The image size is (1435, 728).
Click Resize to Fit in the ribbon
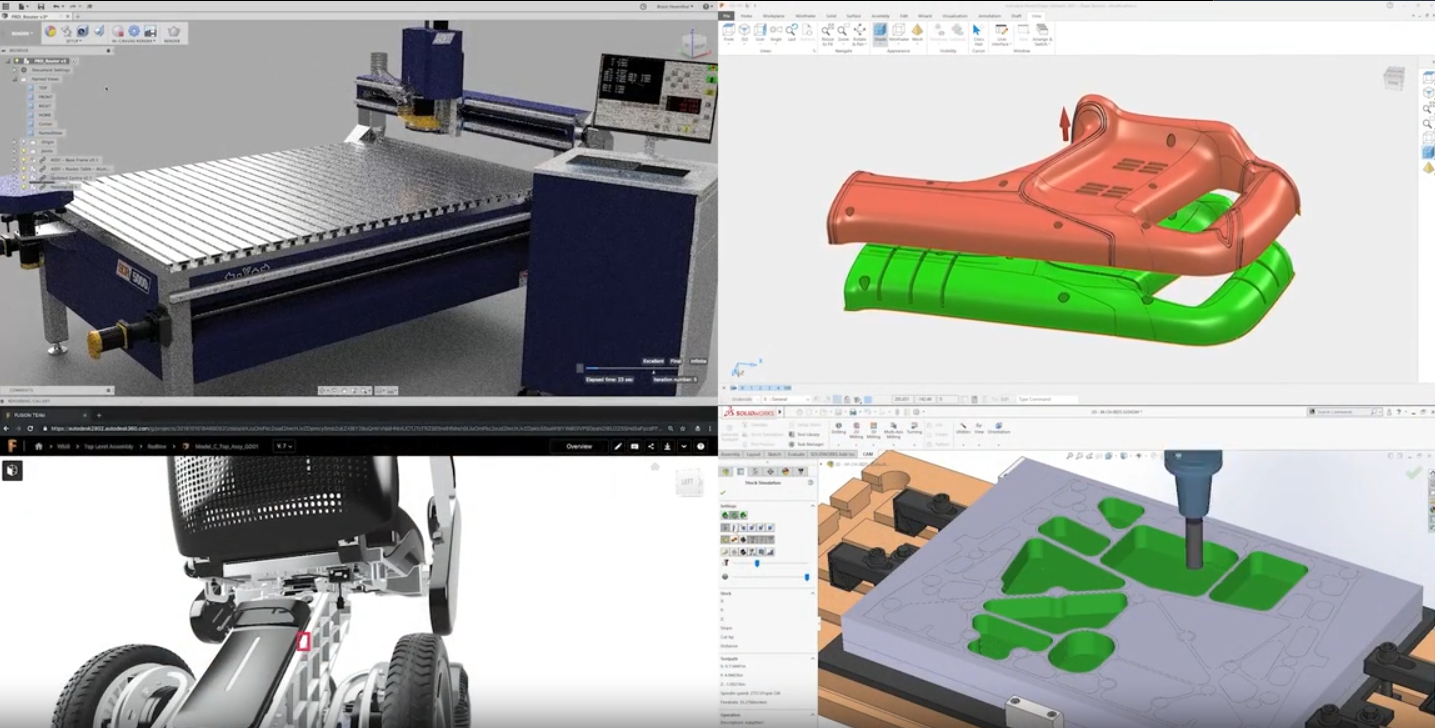click(827, 31)
